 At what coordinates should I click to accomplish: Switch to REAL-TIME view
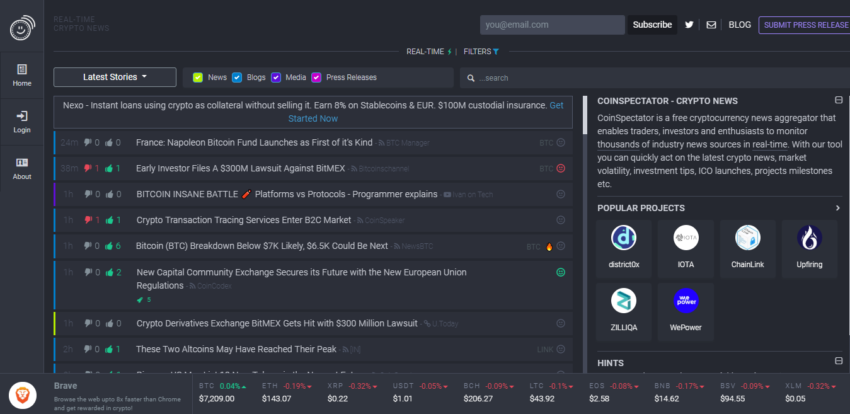pyautogui.click(x=425, y=51)
